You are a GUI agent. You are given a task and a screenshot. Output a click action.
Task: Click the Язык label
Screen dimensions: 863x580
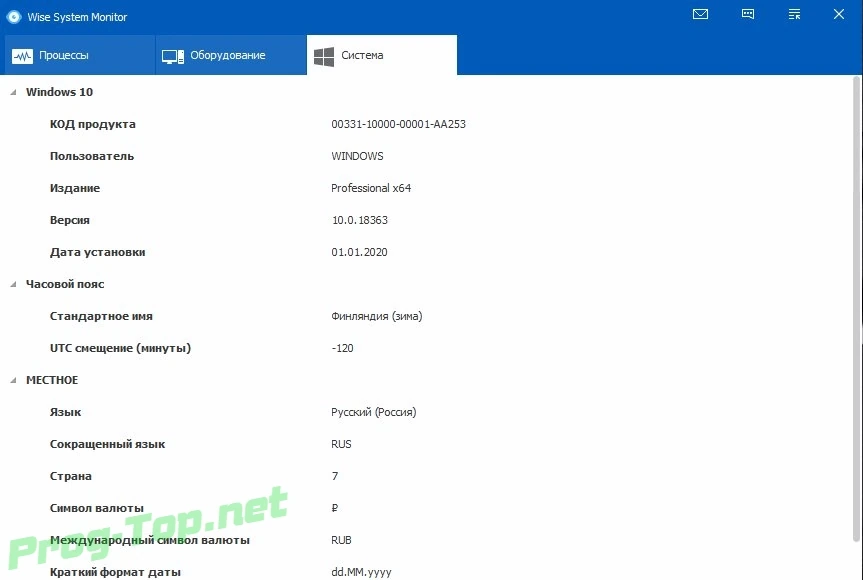coord(65,412)
